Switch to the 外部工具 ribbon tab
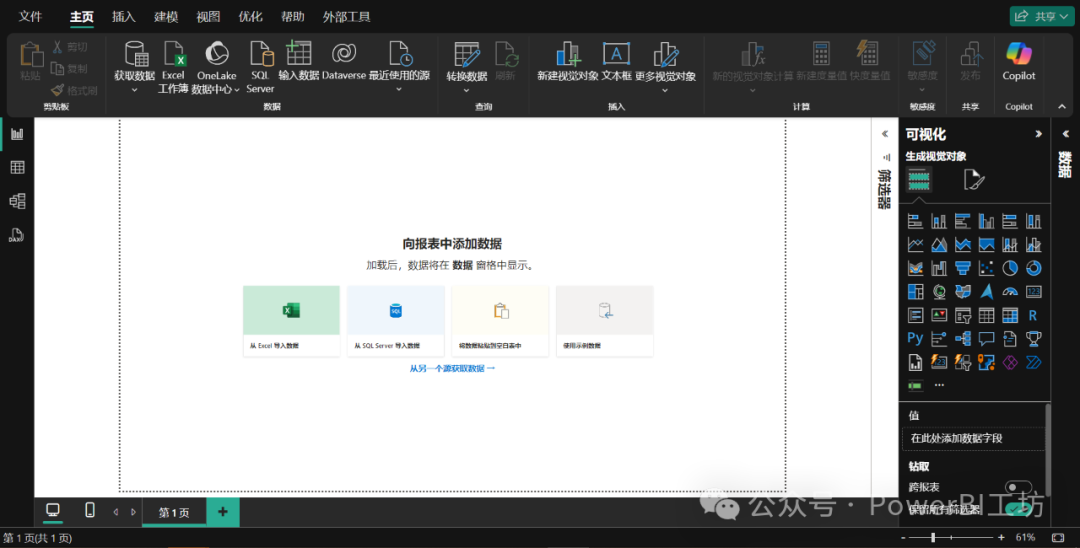This screenshot has width=1080, height=548. tap(346, 17)
